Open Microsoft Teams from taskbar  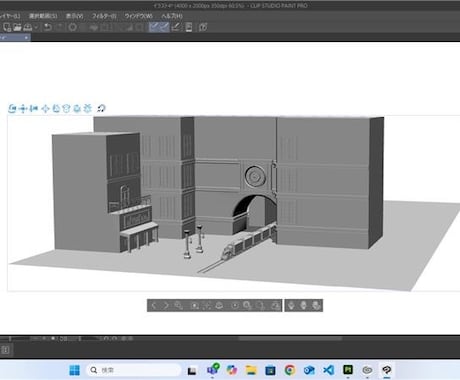click(213, 370)
